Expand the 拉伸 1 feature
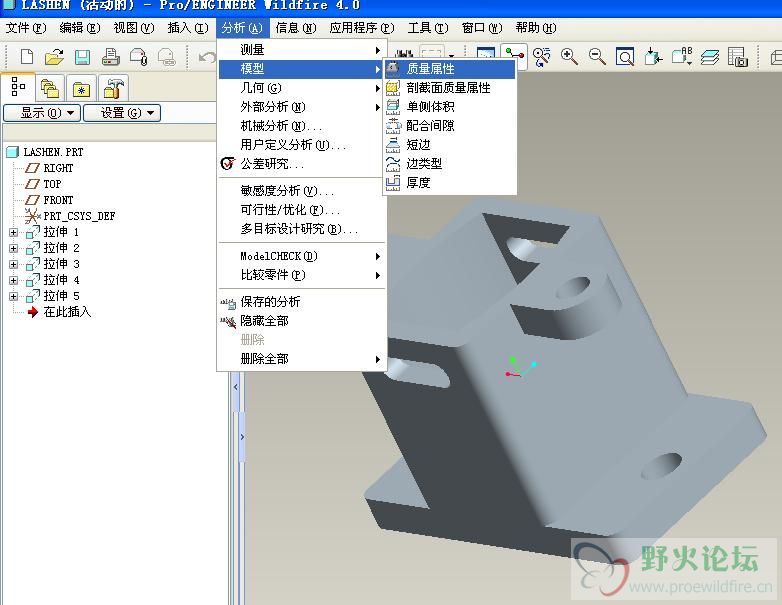This screenshot has width=782, height=605. point(13,232)
